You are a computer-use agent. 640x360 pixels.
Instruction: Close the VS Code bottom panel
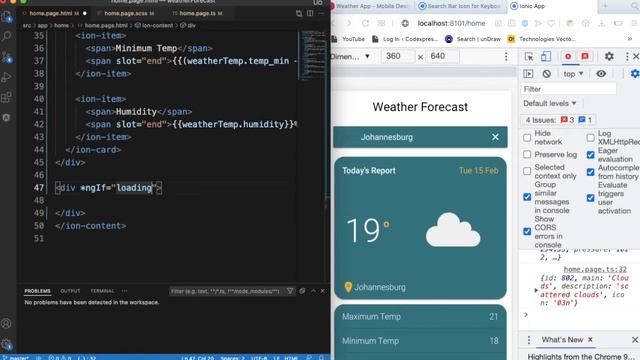coord(322,291)
